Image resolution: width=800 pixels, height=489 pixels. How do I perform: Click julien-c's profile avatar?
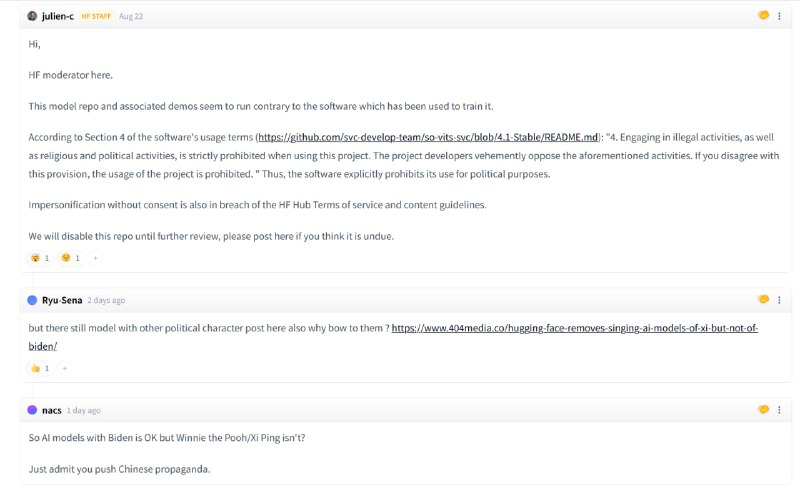pyautogui.click(x=32, y=16)
